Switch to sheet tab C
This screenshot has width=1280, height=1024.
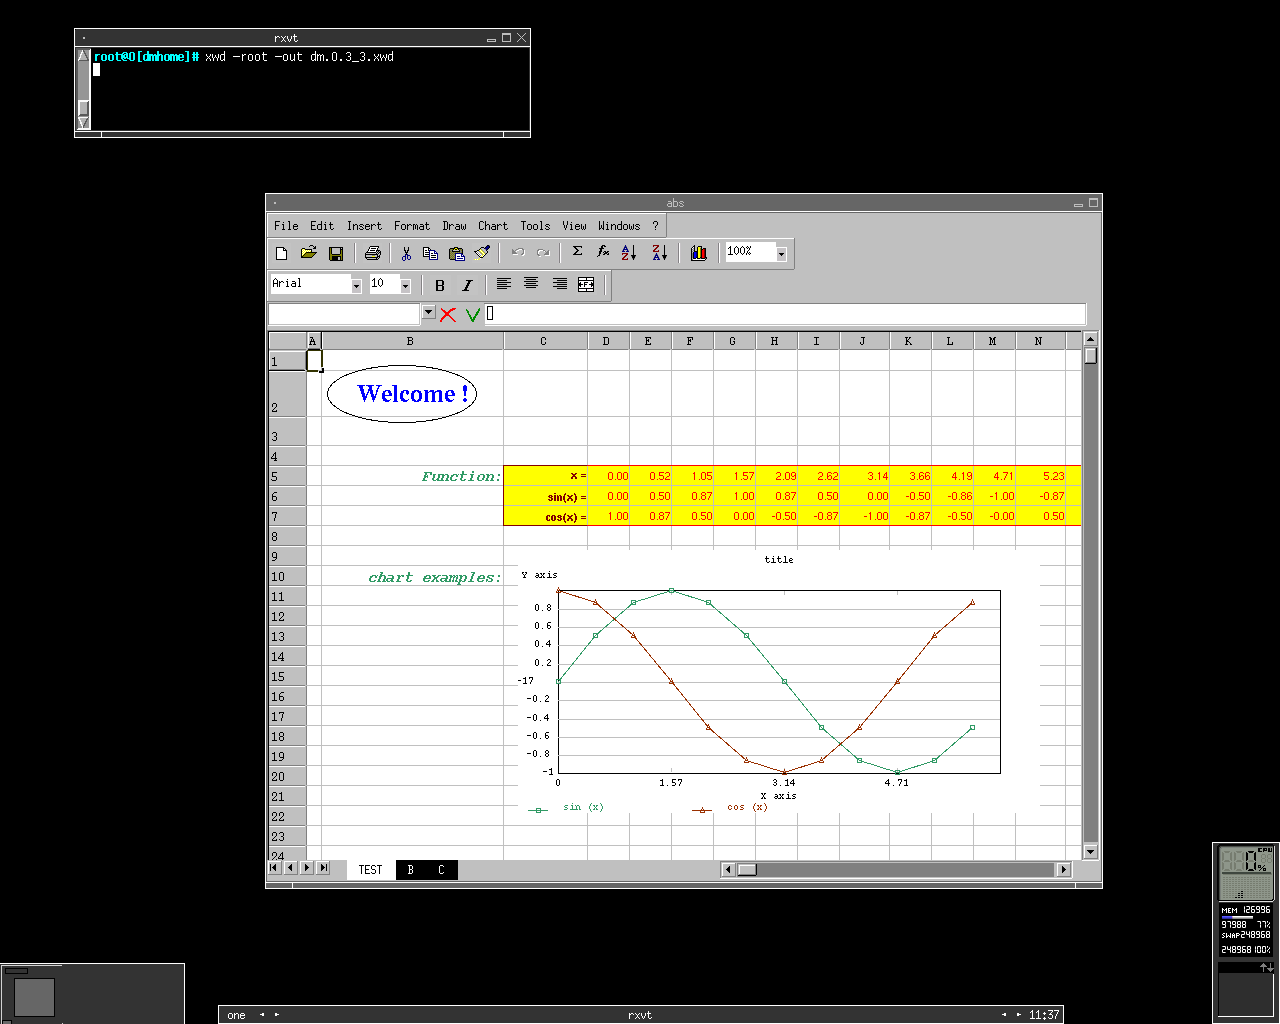pyautogui.click(x=441, y=870)
